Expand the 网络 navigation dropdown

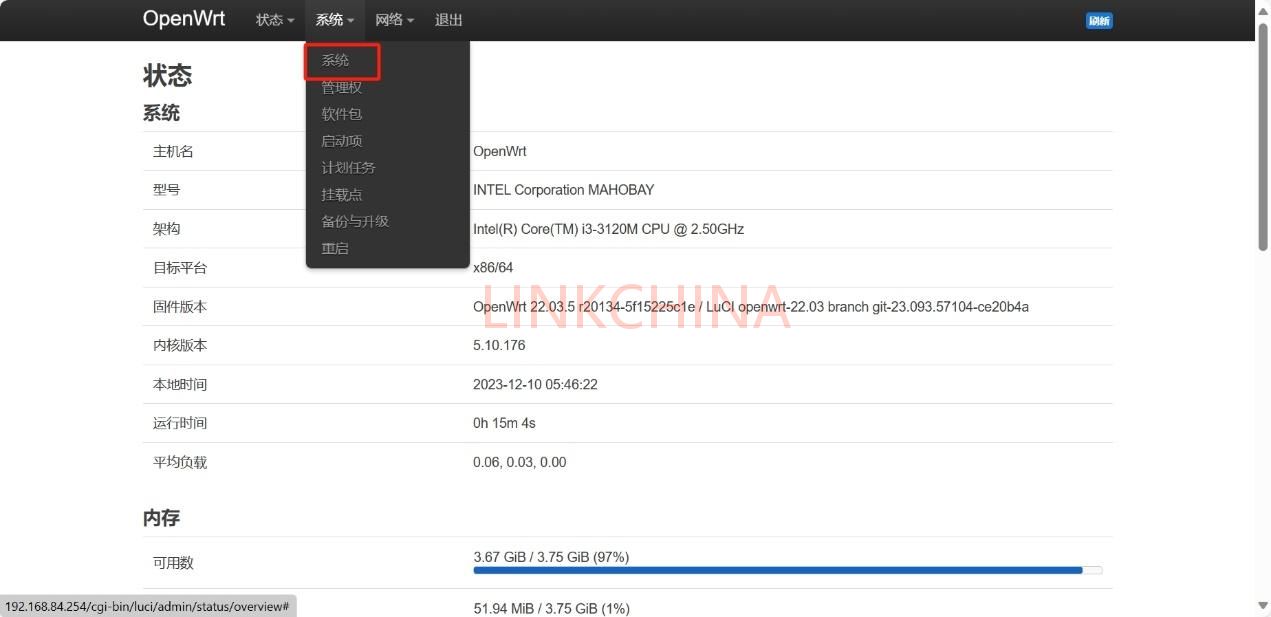pos(395,20)
